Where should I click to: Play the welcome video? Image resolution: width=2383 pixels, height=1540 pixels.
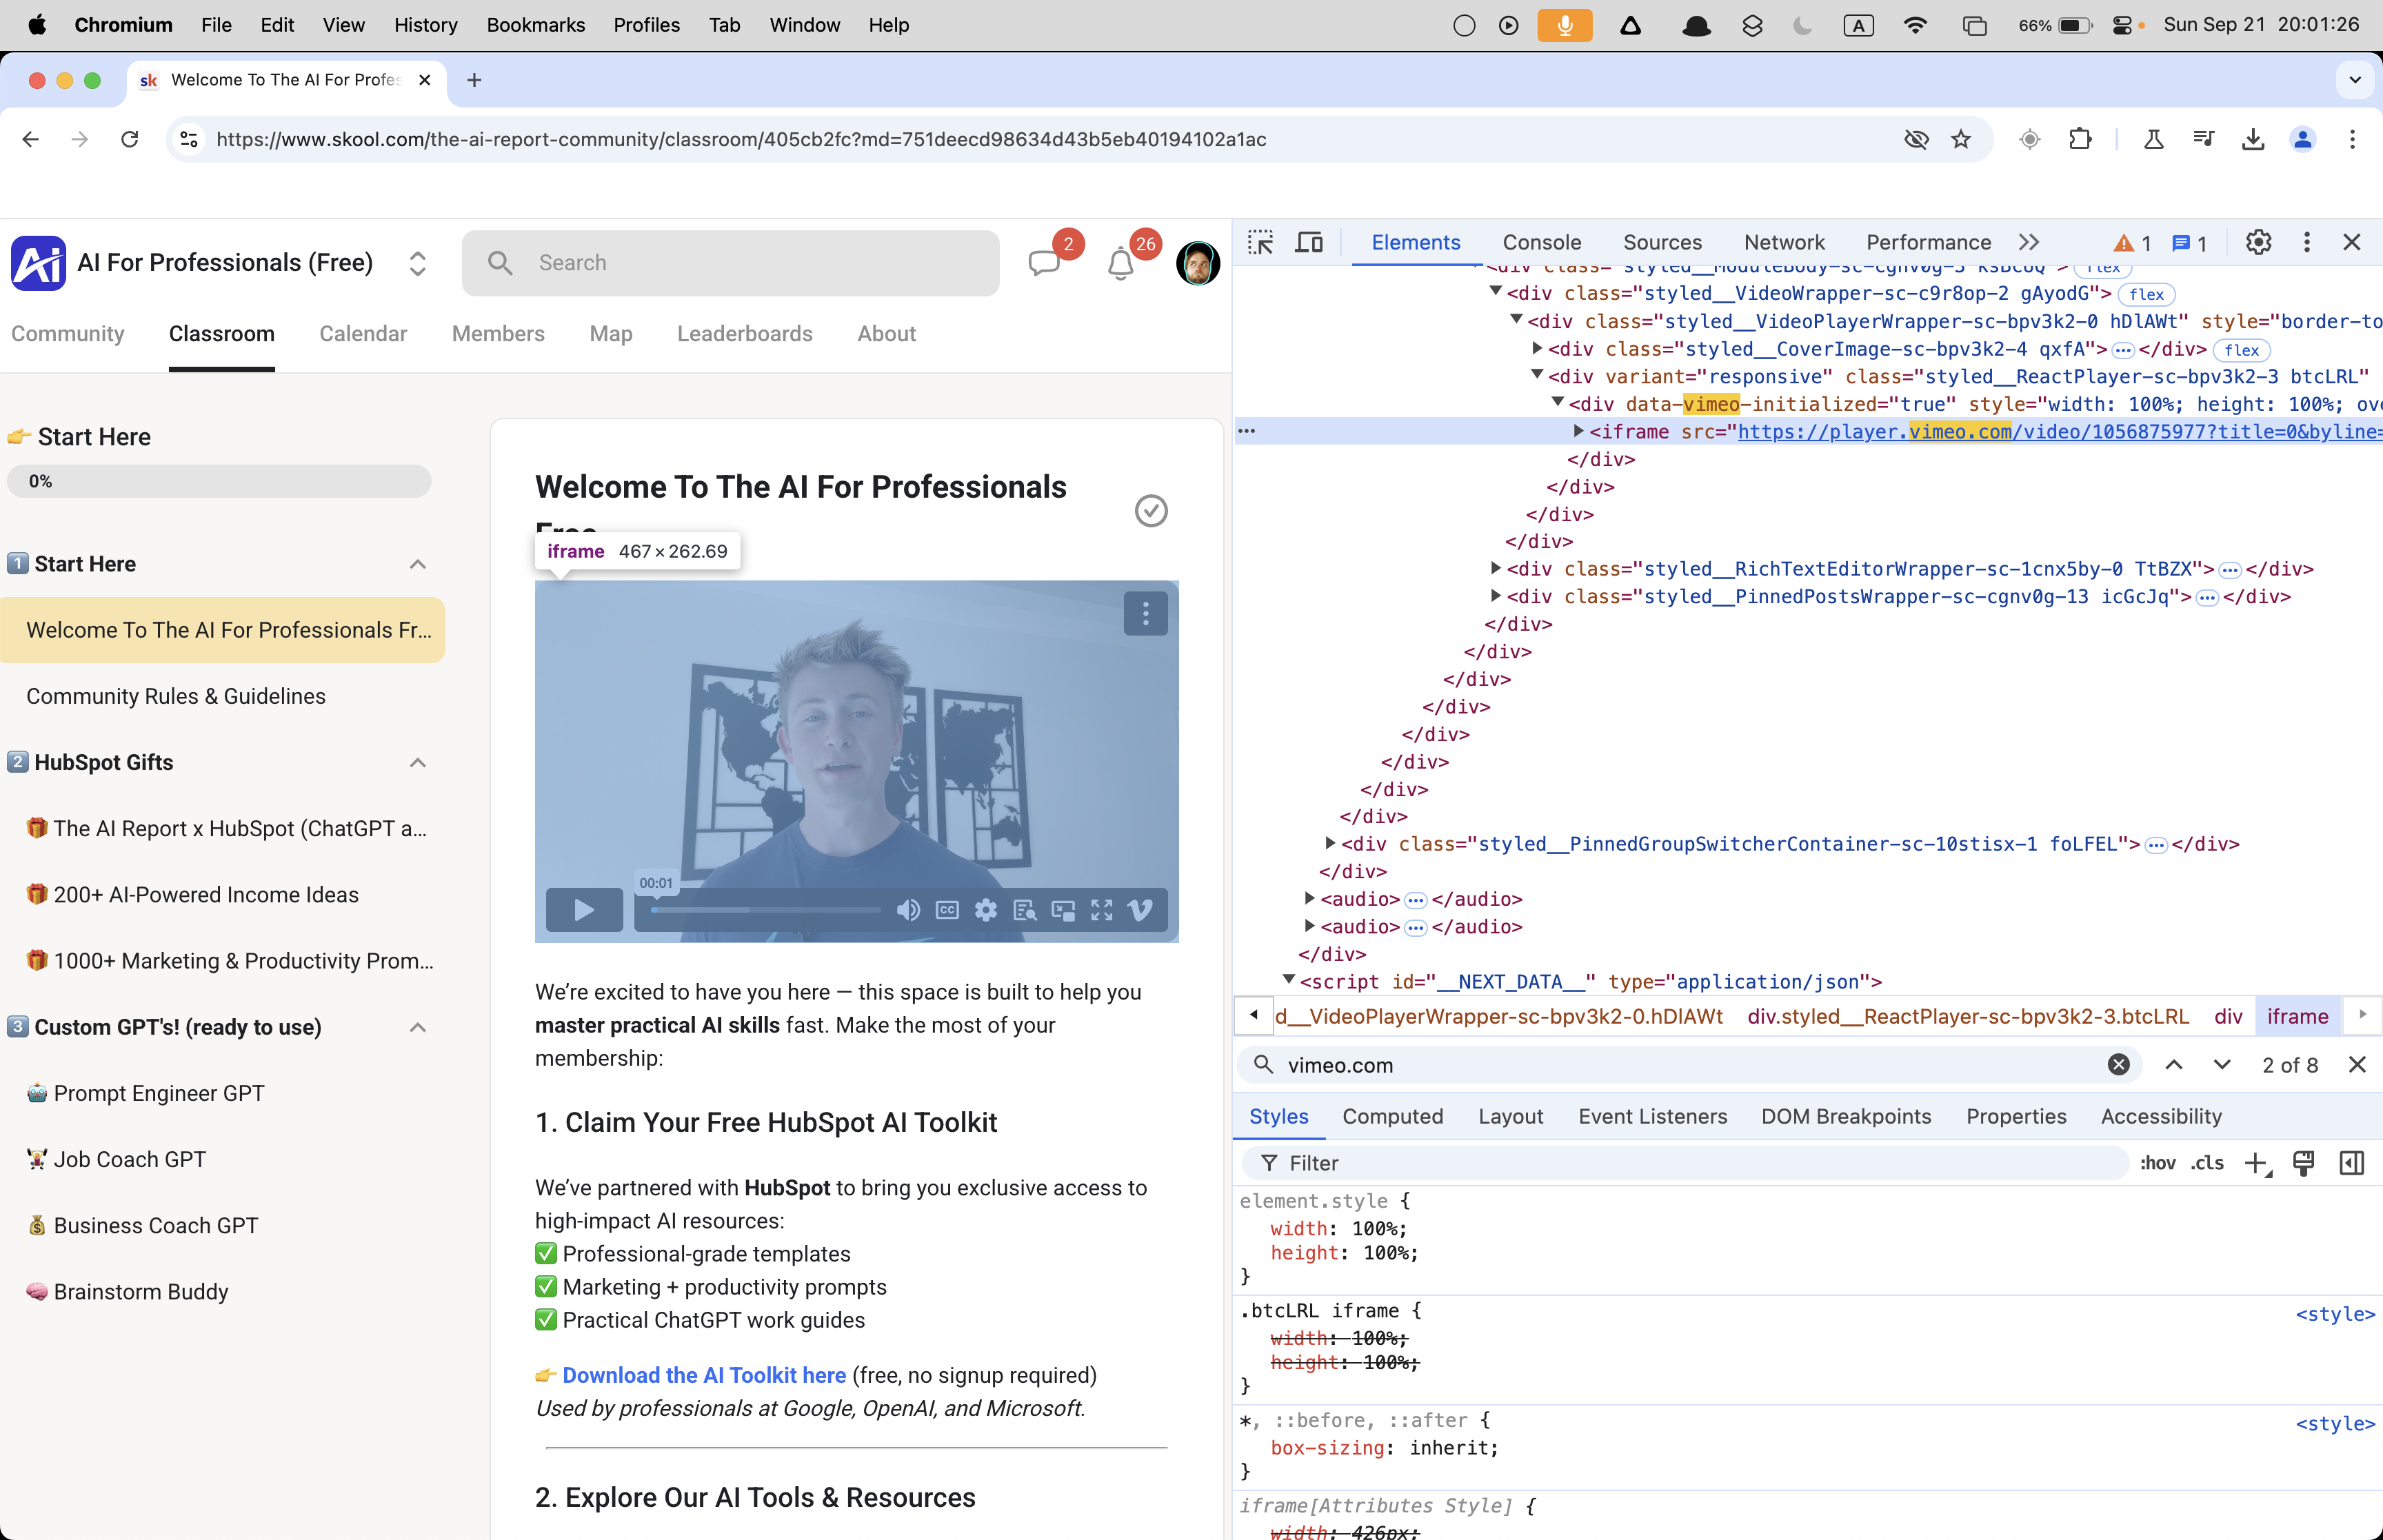pyautogui.click(x=584, y=910)
